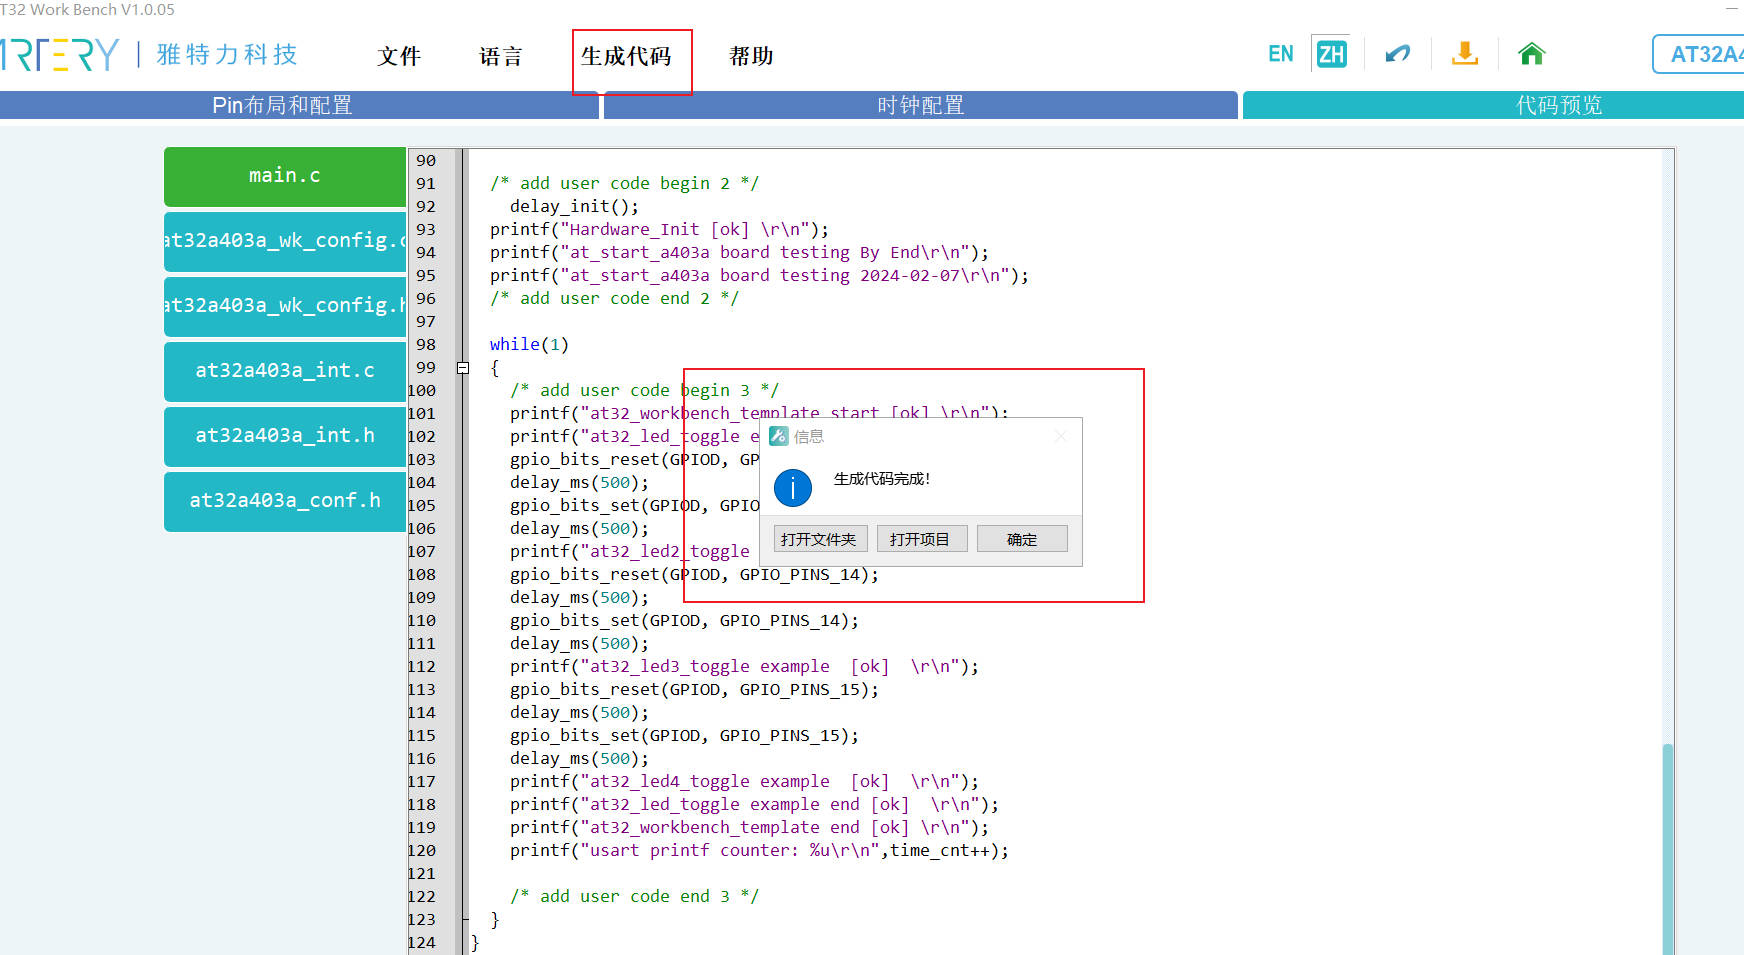Click "testing 2024-02-07" printf line

coord(759,275)
